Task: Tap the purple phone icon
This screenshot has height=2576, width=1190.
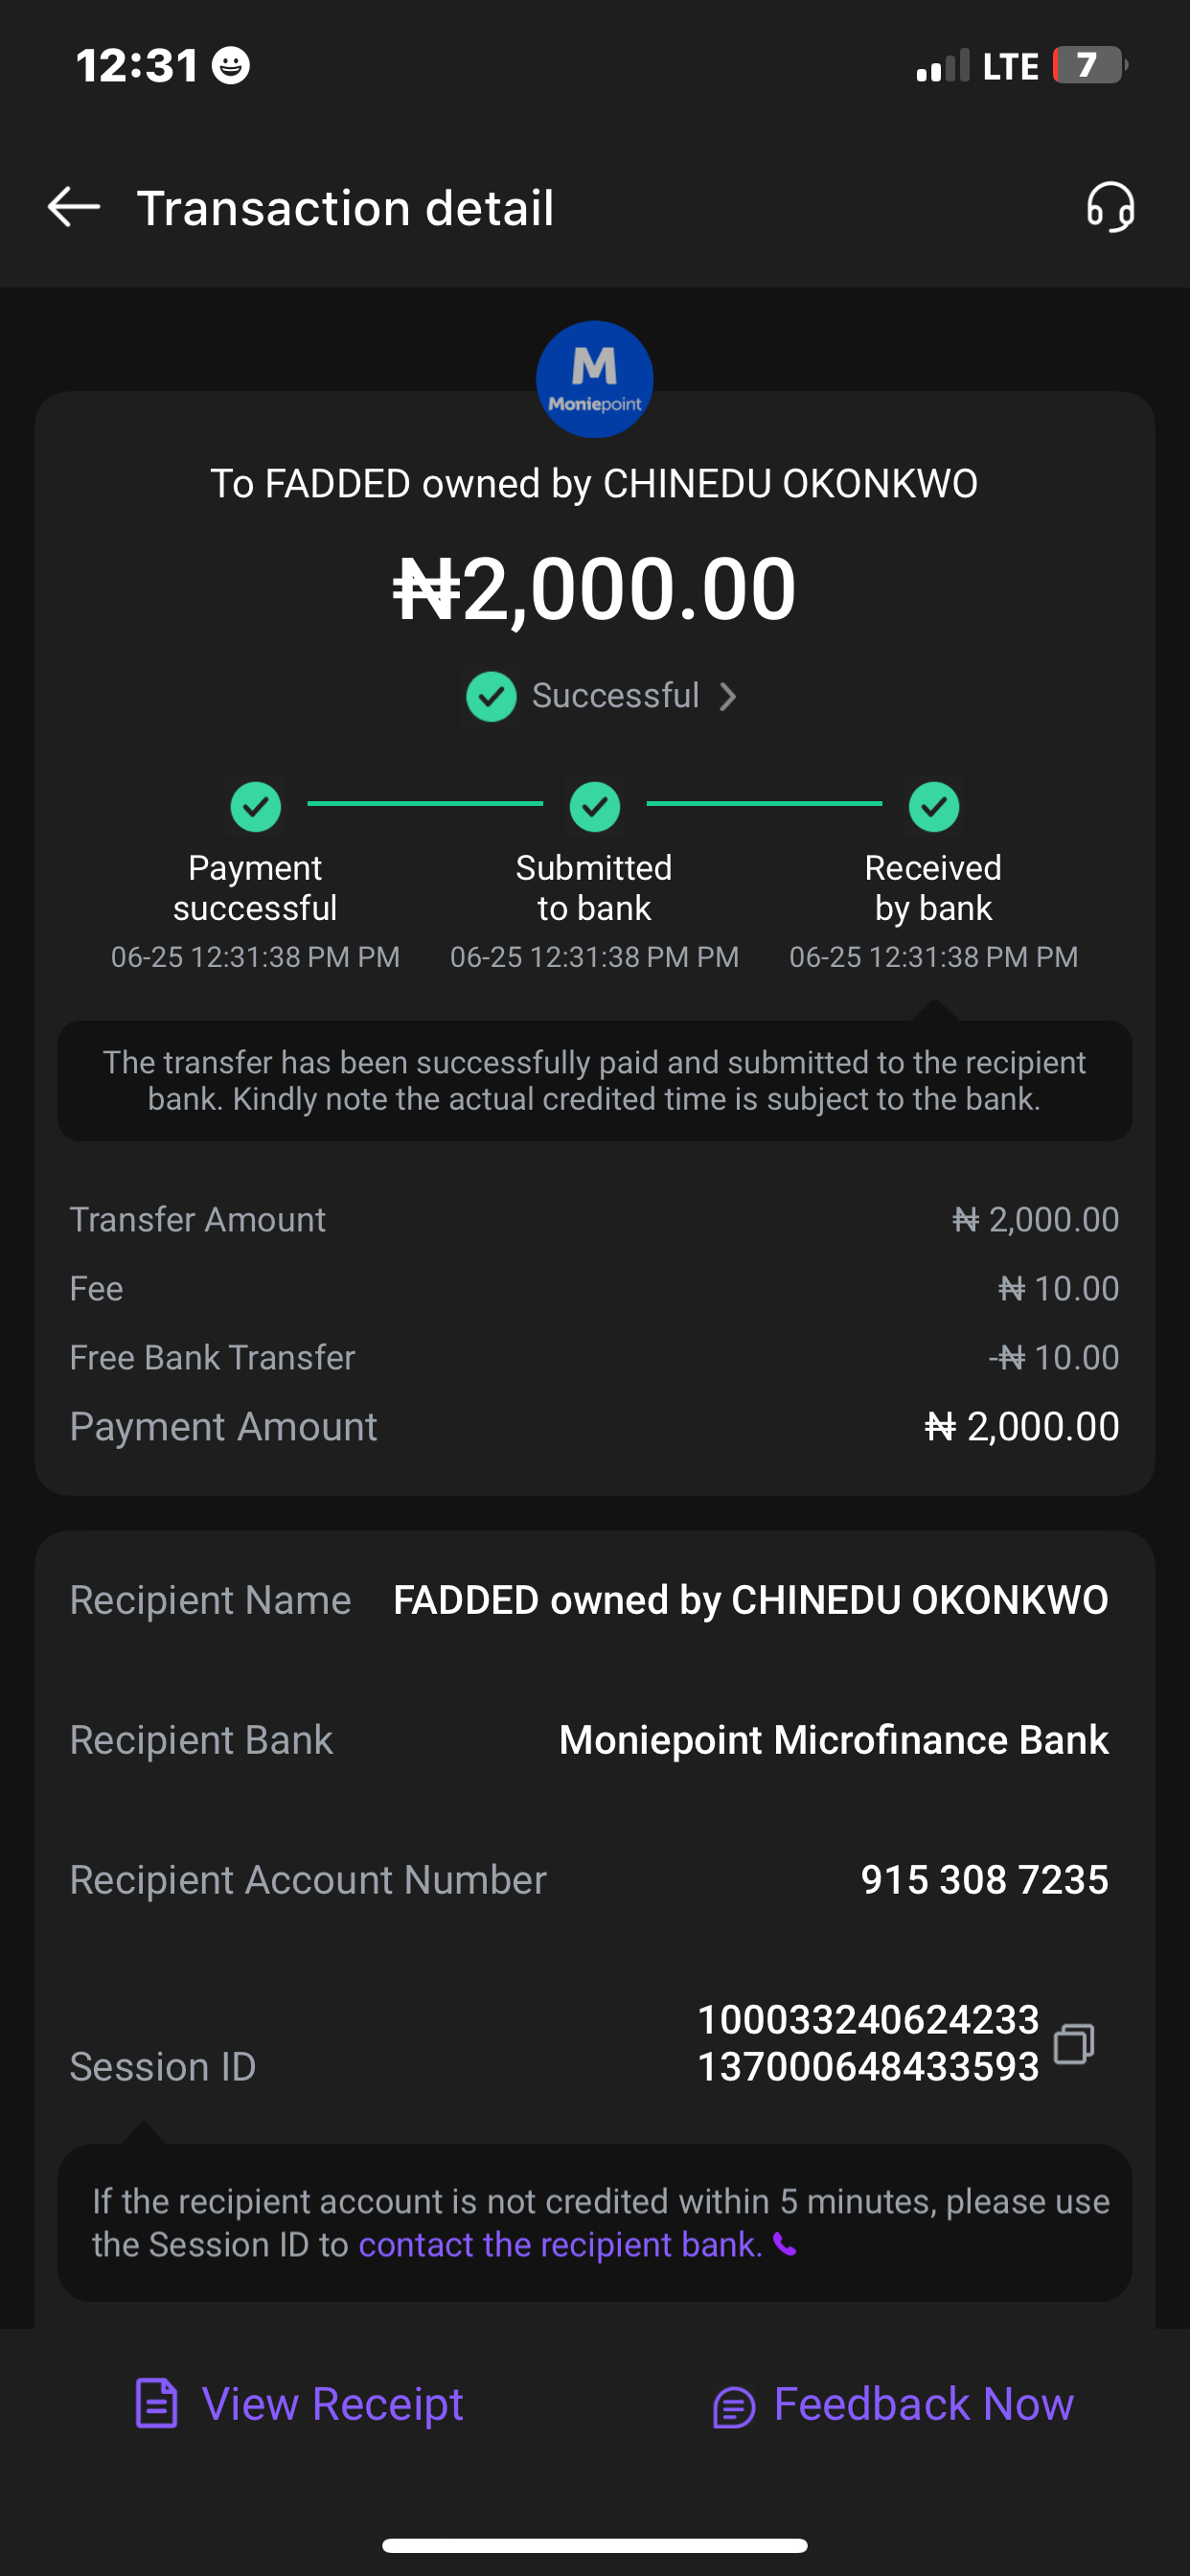Action: (786, 2246)
